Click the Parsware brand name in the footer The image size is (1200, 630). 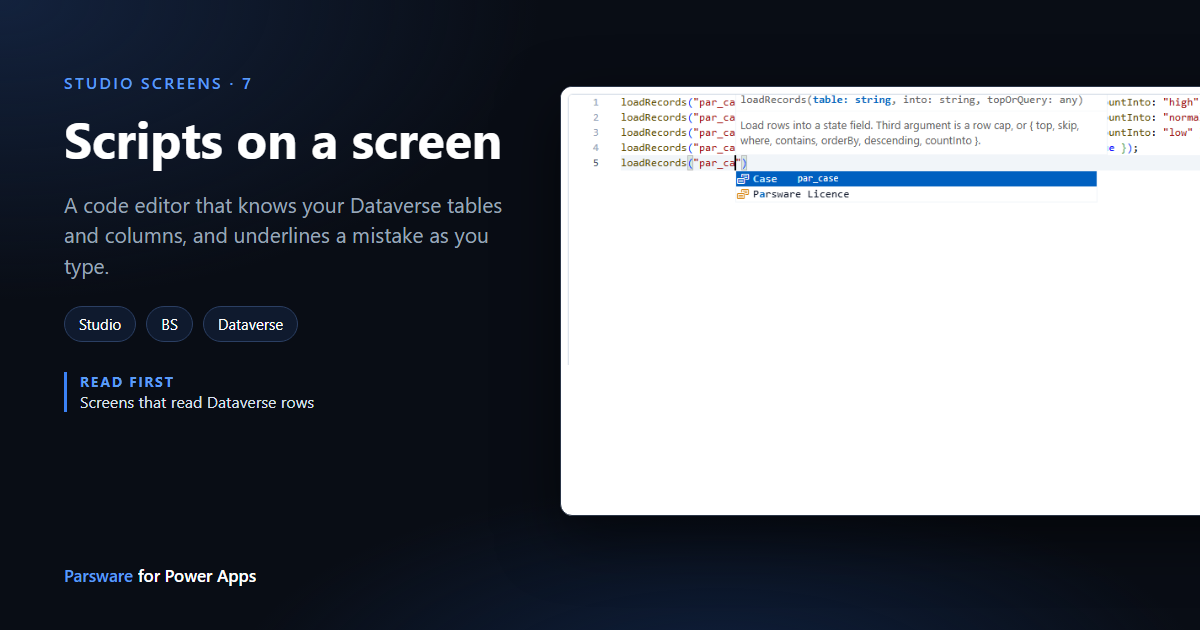pos(98,576)
